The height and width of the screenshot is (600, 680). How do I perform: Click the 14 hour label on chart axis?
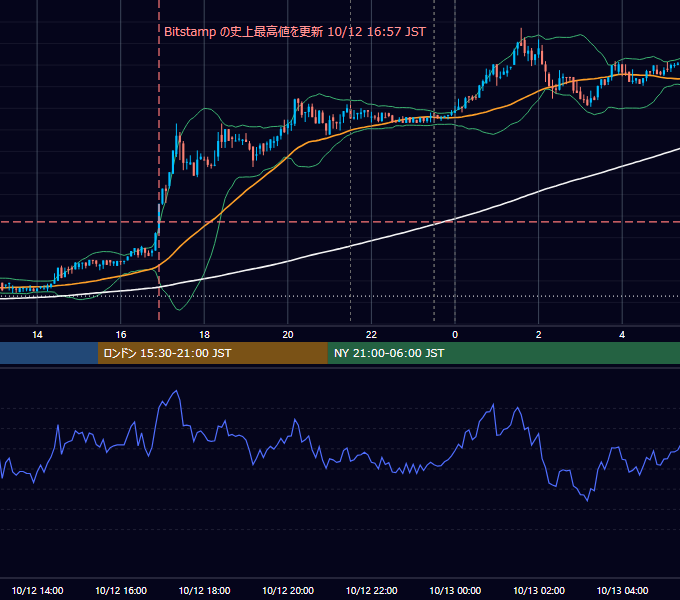pos(37,335)
